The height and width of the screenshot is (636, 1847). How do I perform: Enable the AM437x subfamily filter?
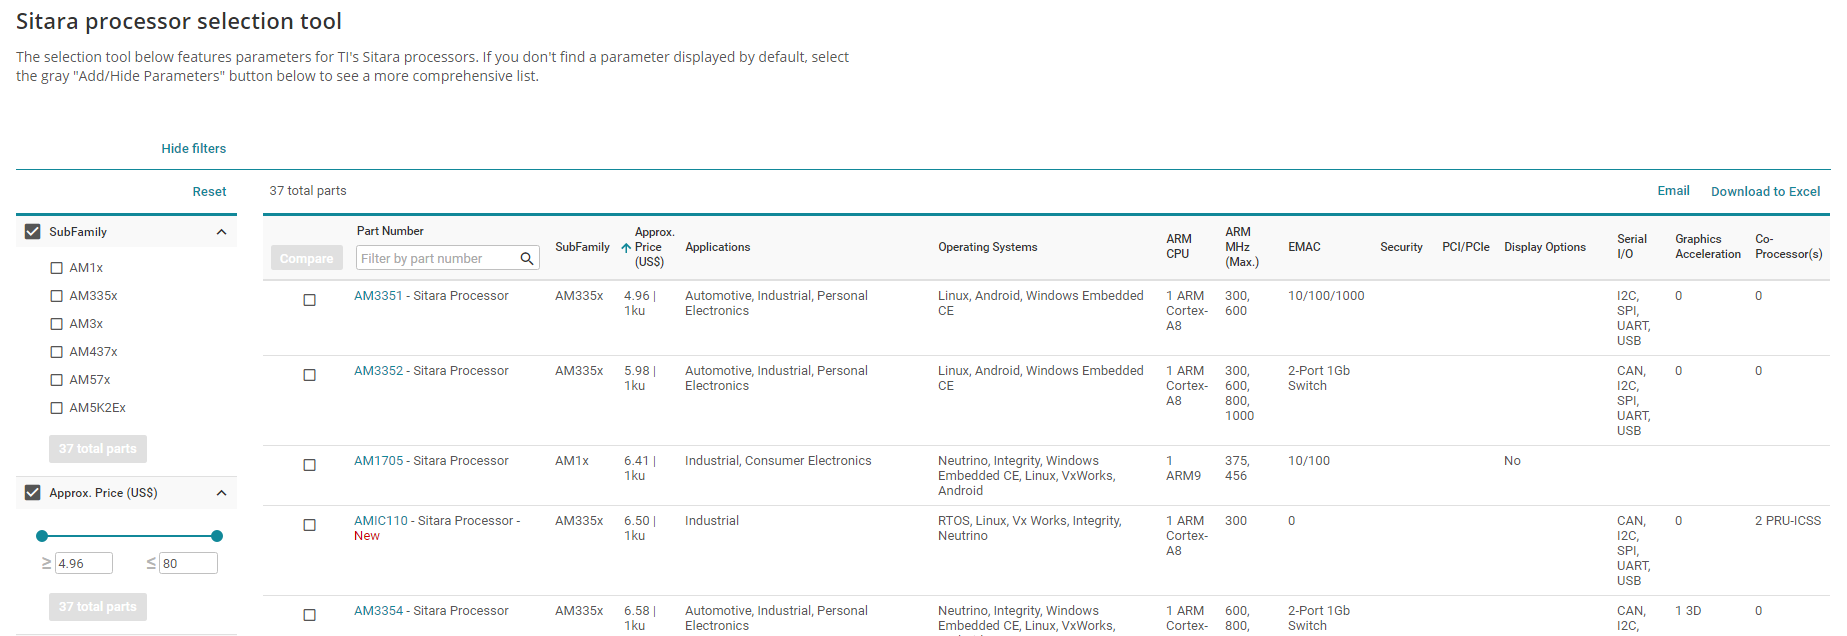56,352
